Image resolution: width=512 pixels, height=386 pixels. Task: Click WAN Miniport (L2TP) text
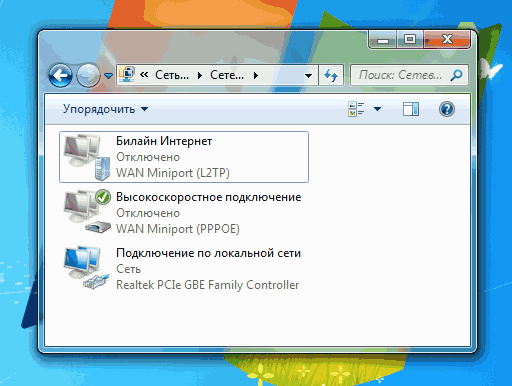173,173
